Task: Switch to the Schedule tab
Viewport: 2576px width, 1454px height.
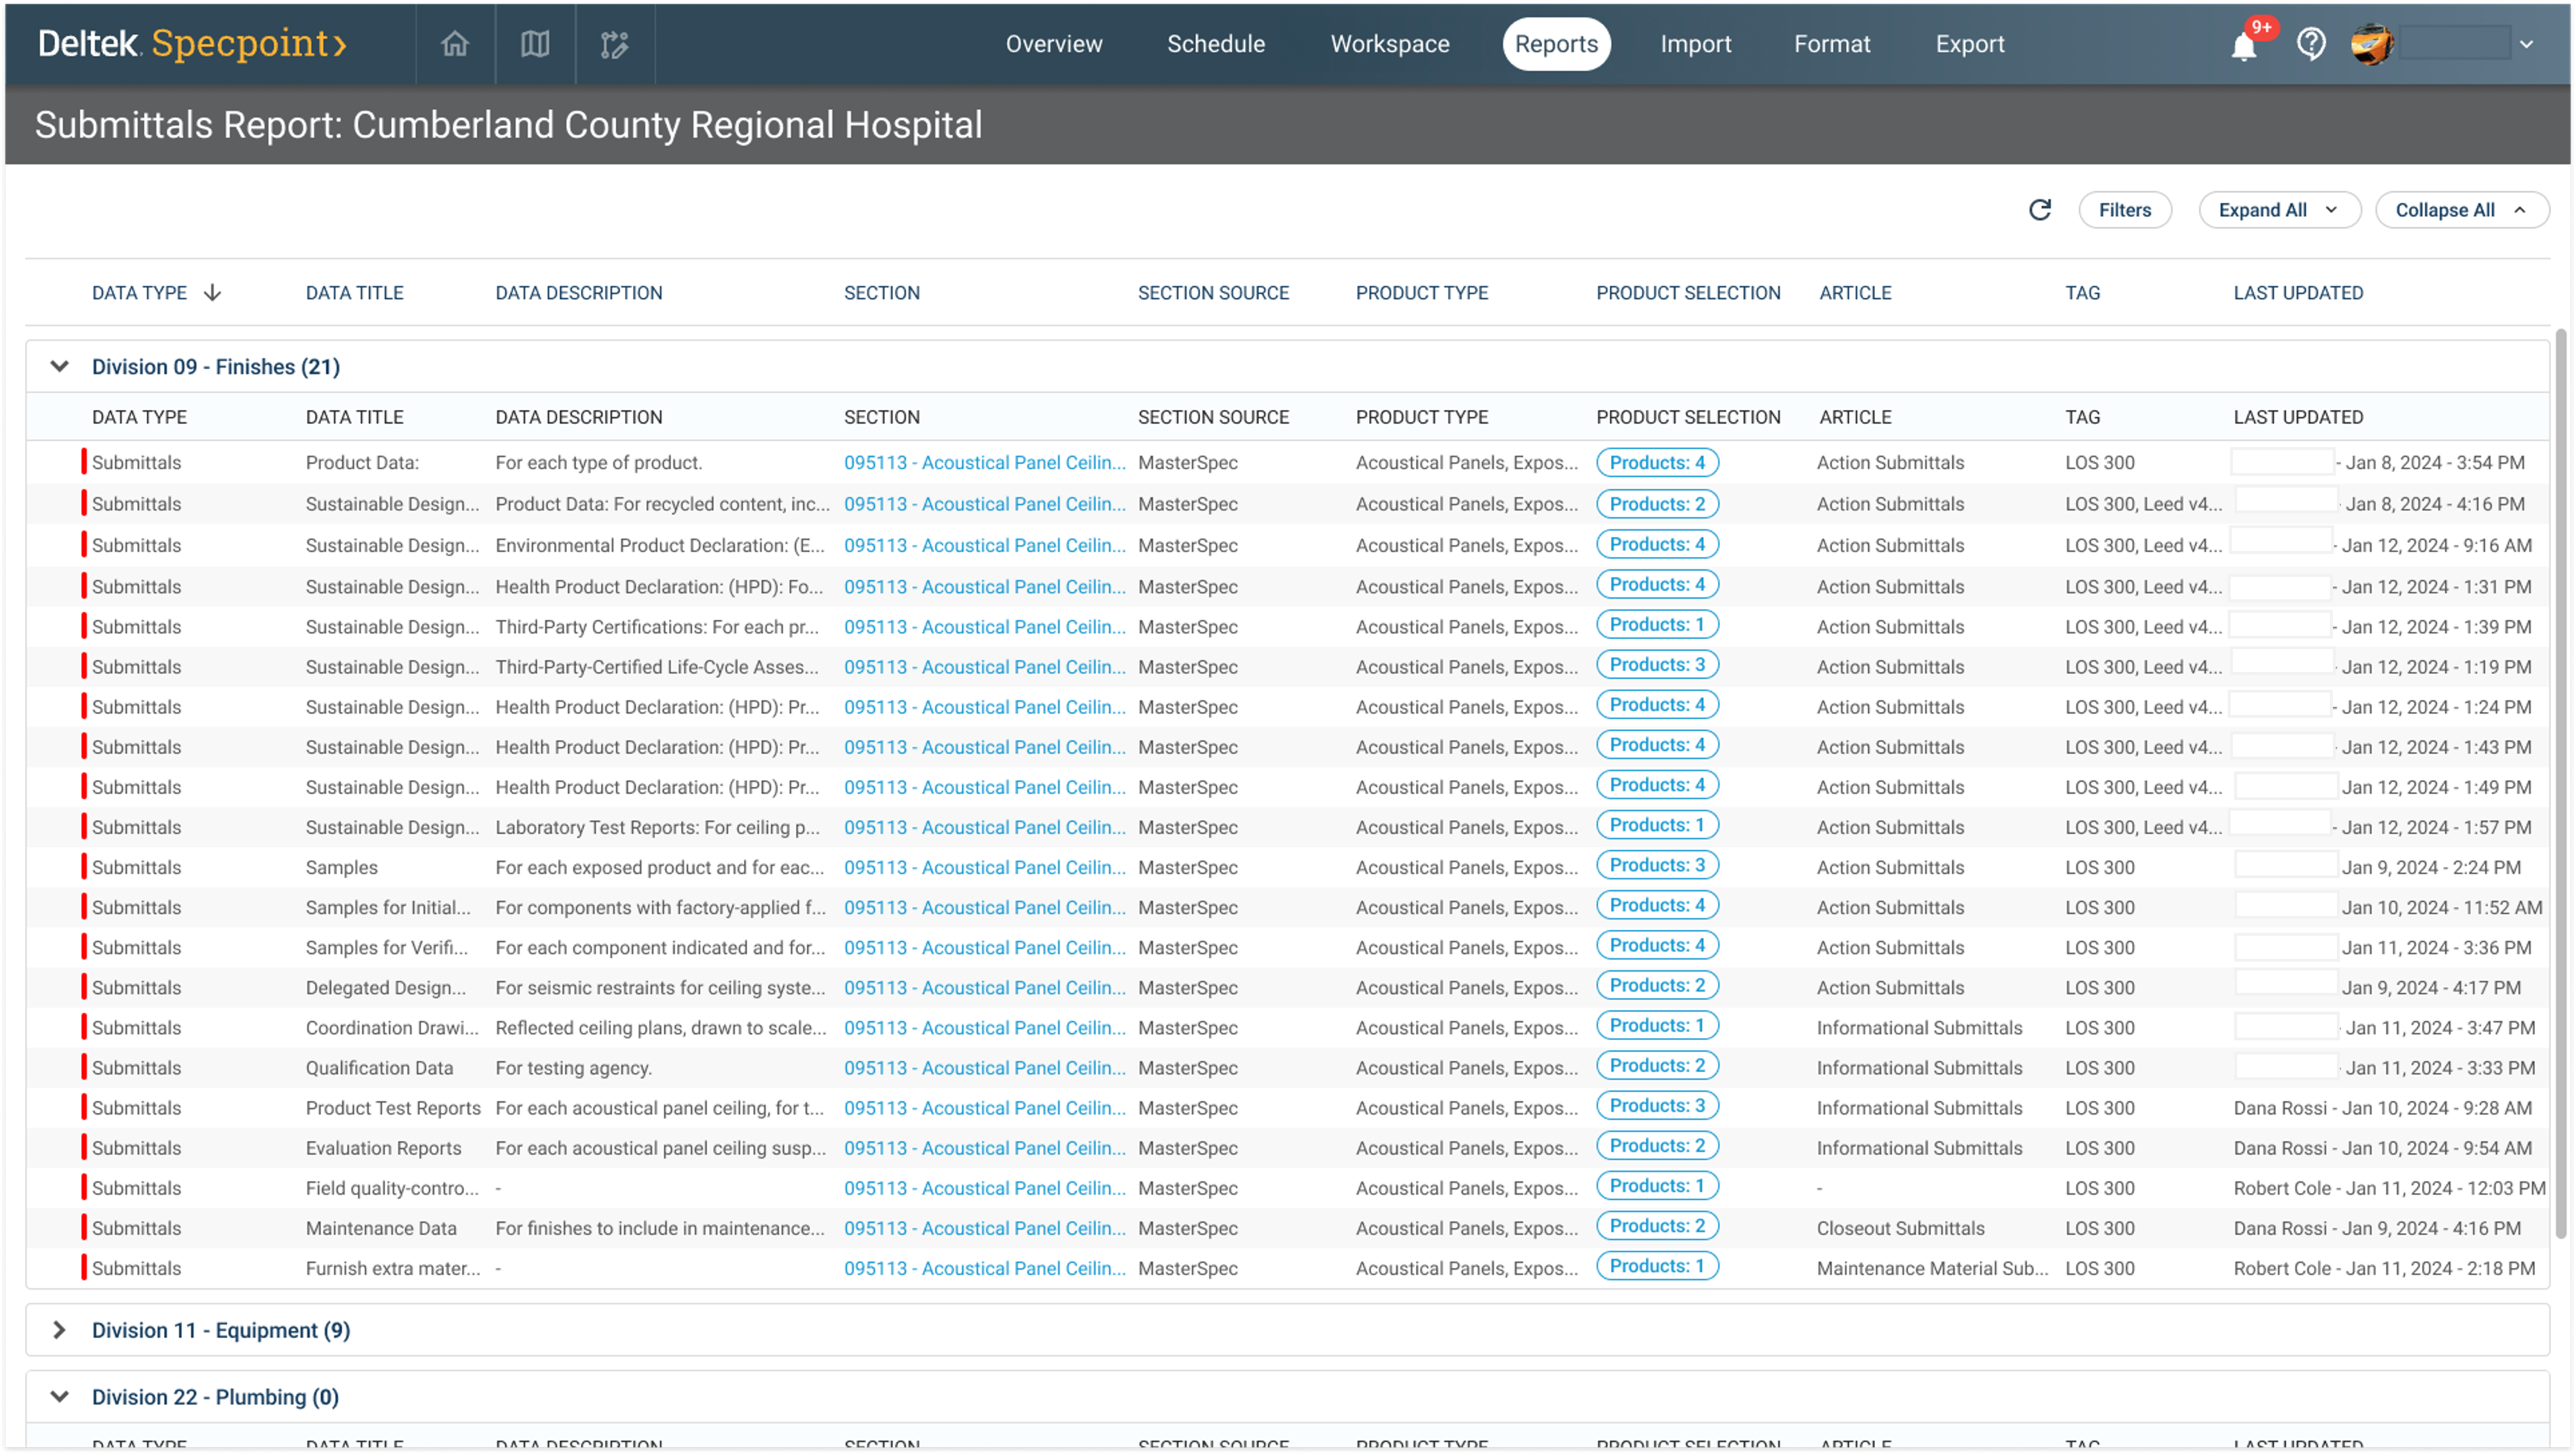Action: (1215, 44)
